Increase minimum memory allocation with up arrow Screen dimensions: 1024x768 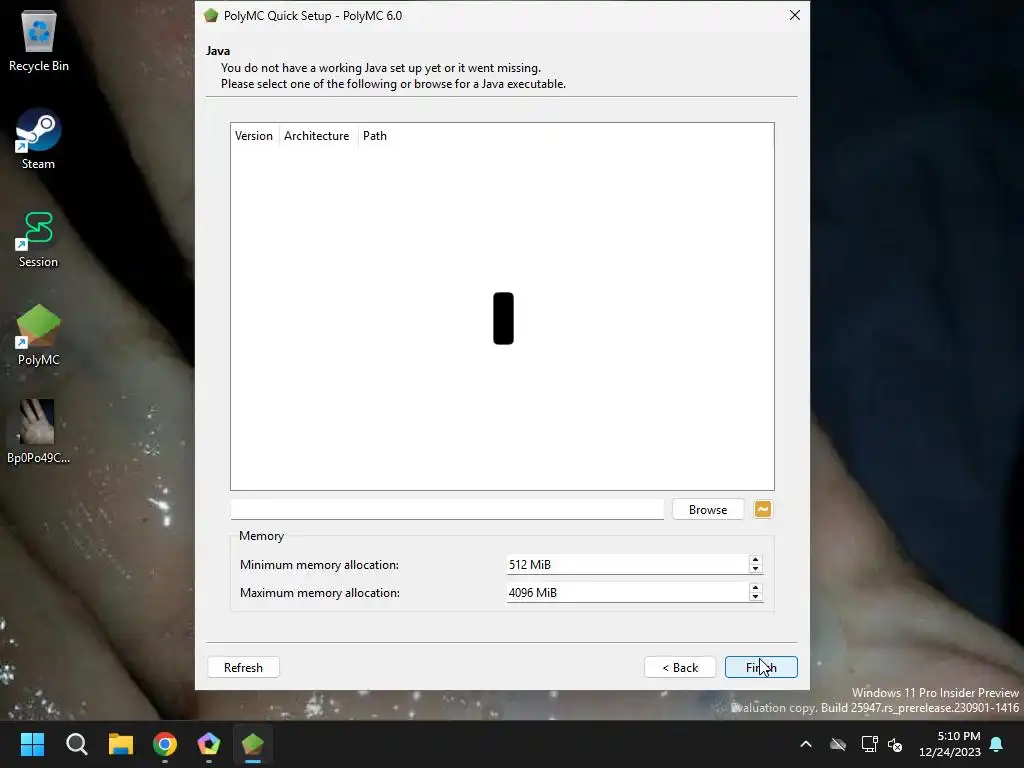(x=756, y=560)
